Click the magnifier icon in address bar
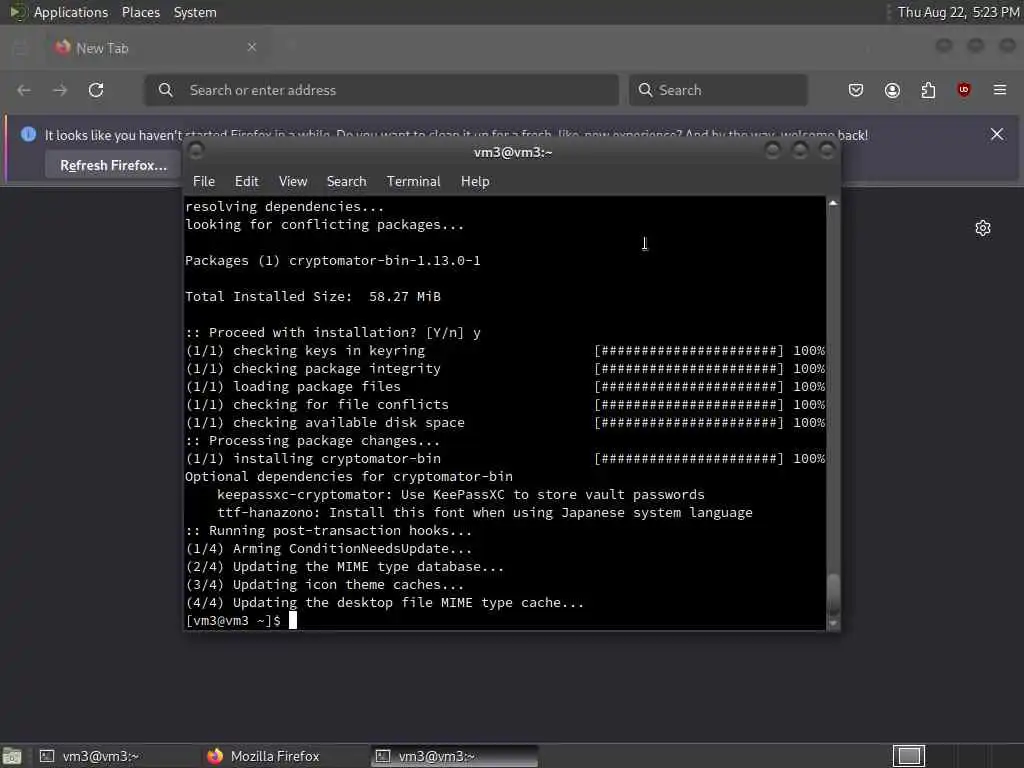The width and height of the screenshot is (1024, 768). click(166, 90)
